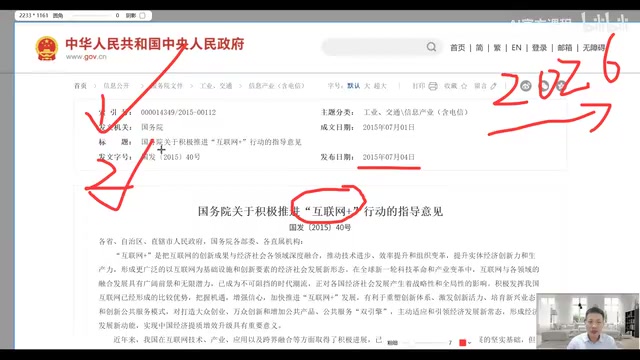Open 信息产业(含电信) breadcrumb link
The width and height of the screenshot is (640, 360).
coord(277,86)
